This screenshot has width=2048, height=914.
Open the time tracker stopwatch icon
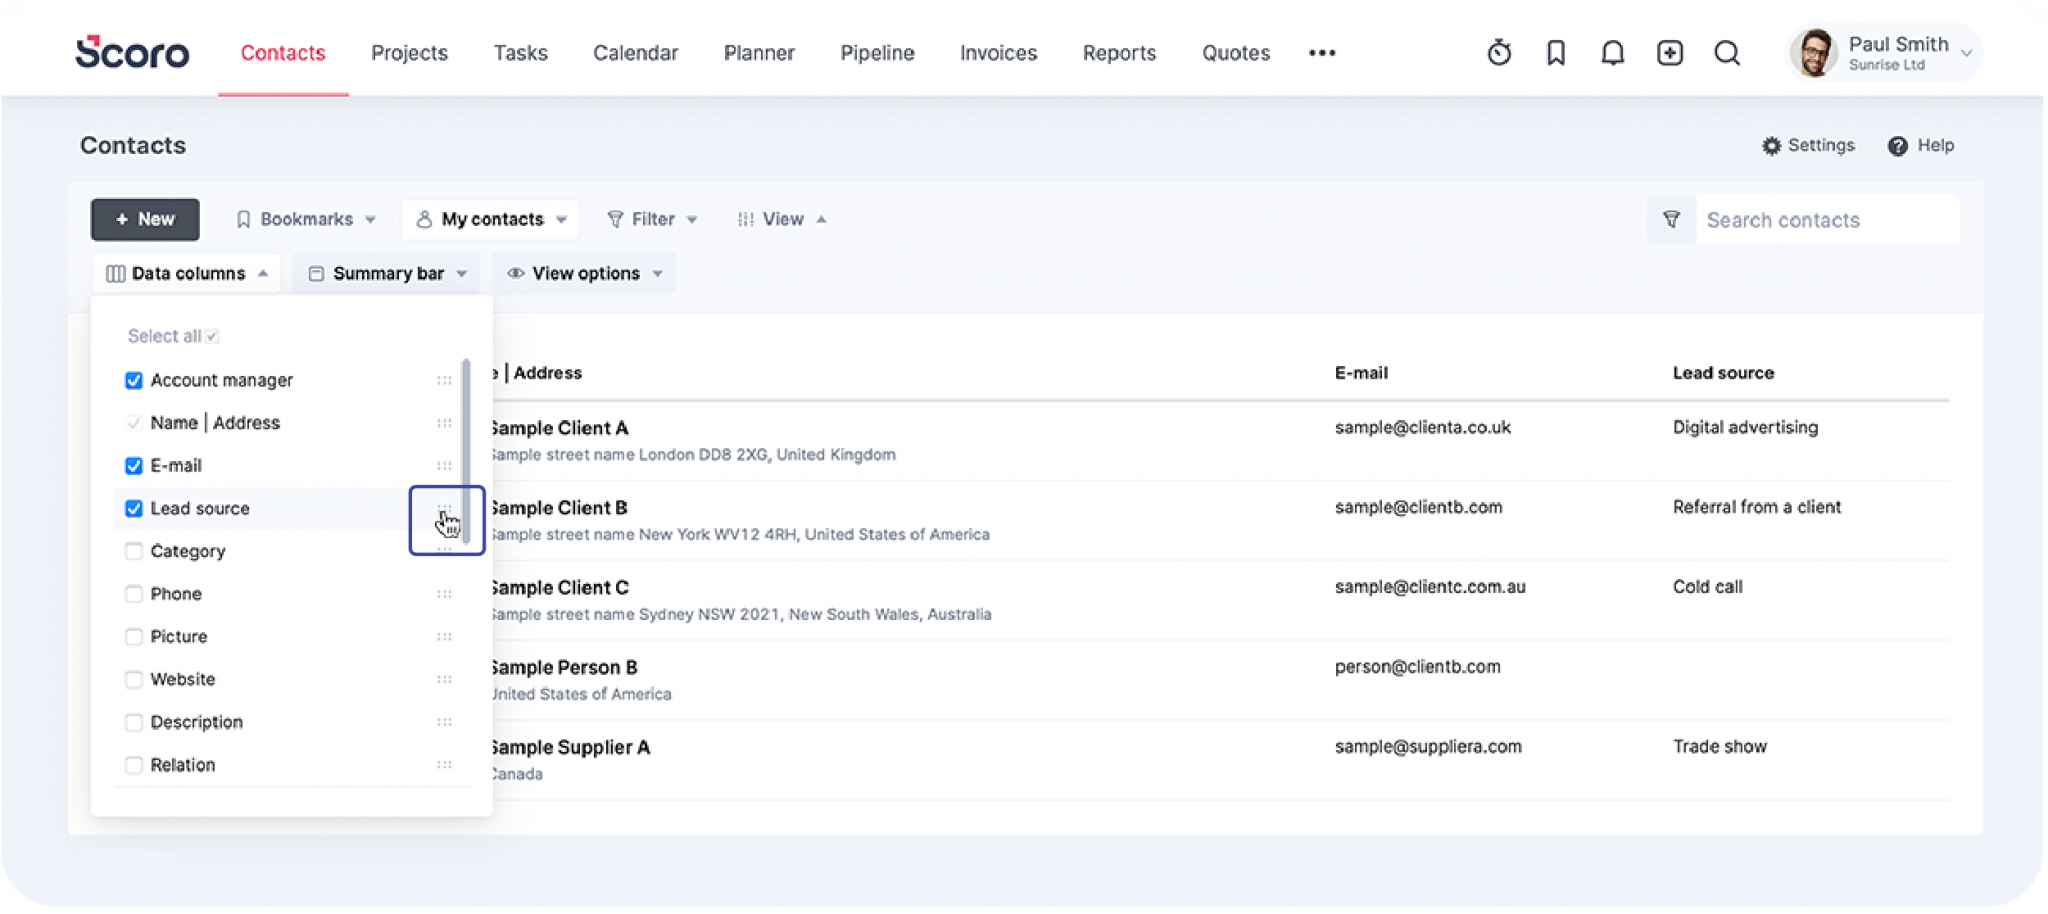coord(1497,53)
